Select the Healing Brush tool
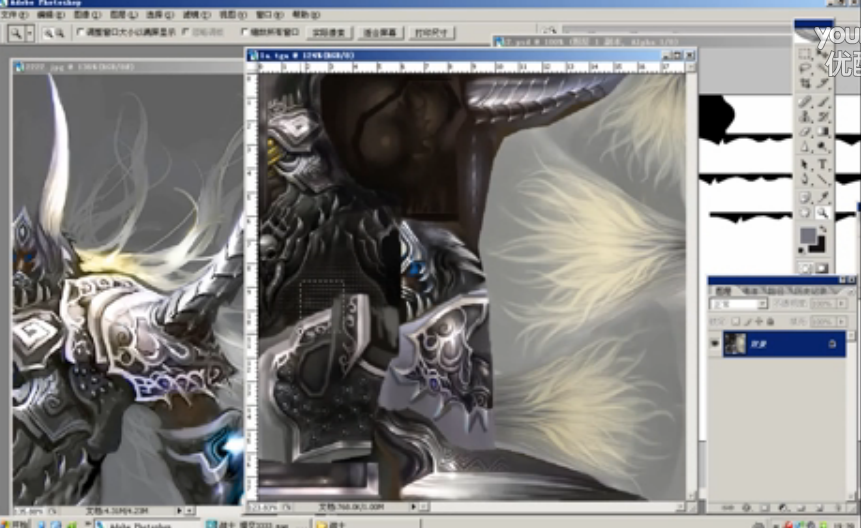Image resolution: width=861 pixels, height=528 pixels. (x=805, y=102)
